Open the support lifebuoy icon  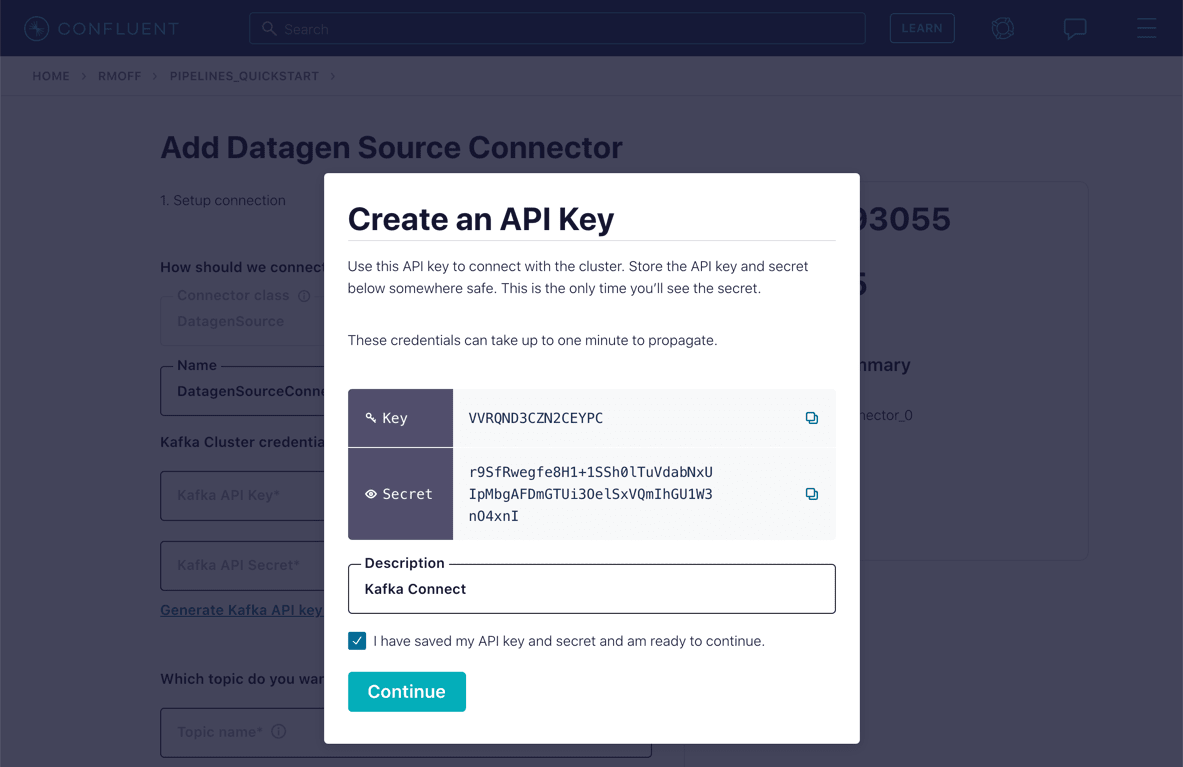1003,29
